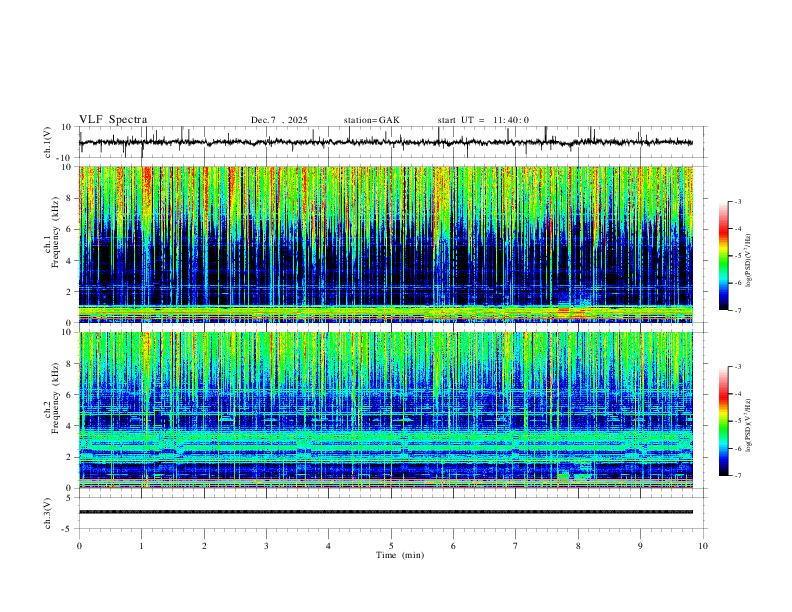
Task: Click the log(PSD) label beside ch.2 color bar
Action: coord(748,425)
